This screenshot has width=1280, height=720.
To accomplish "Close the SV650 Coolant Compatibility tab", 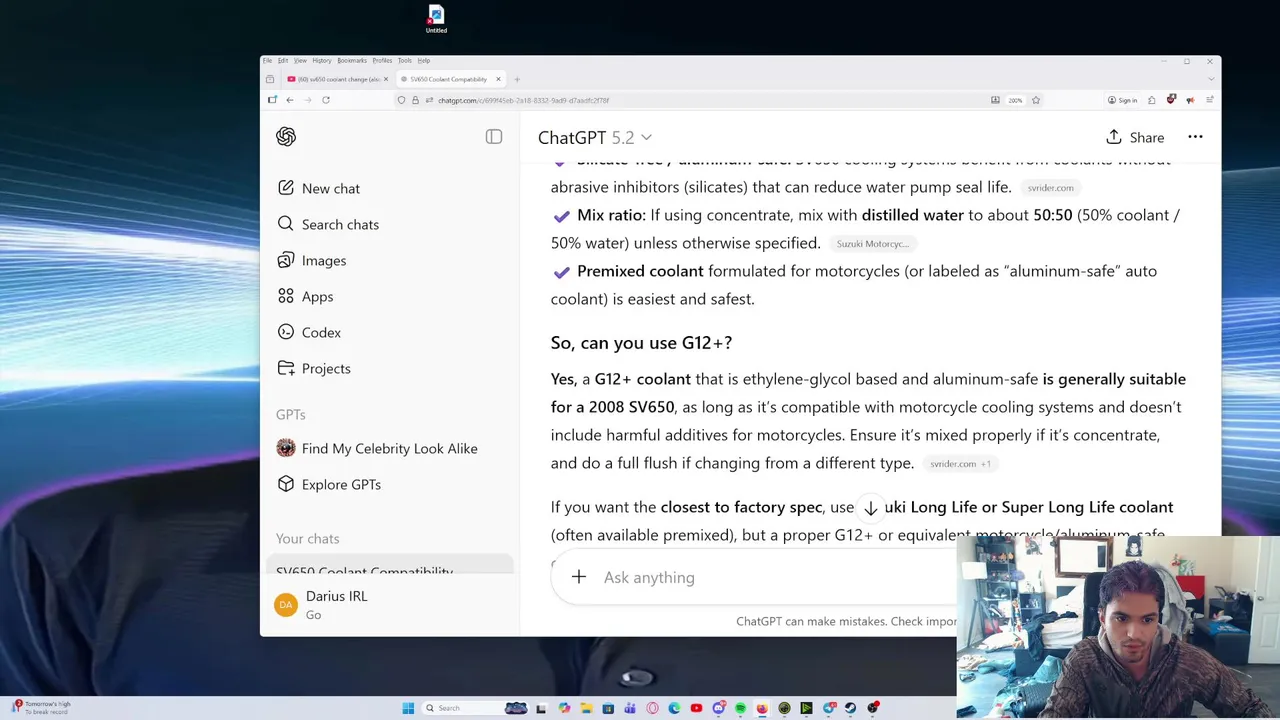I will tap(498, 79).
